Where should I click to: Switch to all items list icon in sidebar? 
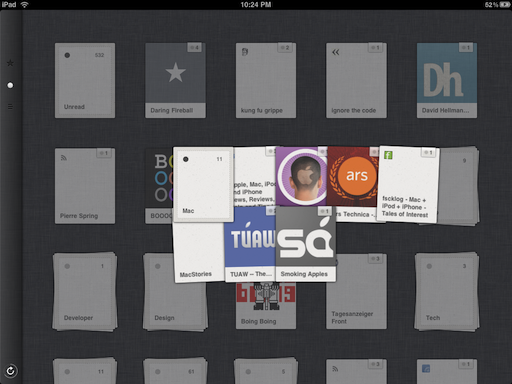point(10,107)
